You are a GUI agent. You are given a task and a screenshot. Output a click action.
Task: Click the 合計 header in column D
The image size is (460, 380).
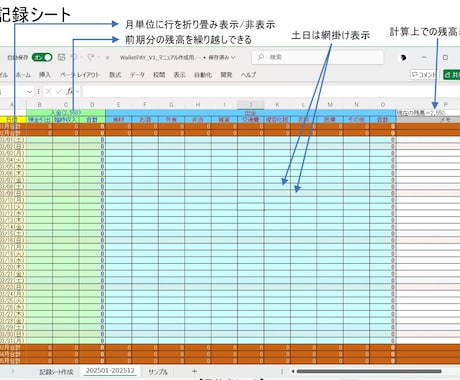click(92, 119)
